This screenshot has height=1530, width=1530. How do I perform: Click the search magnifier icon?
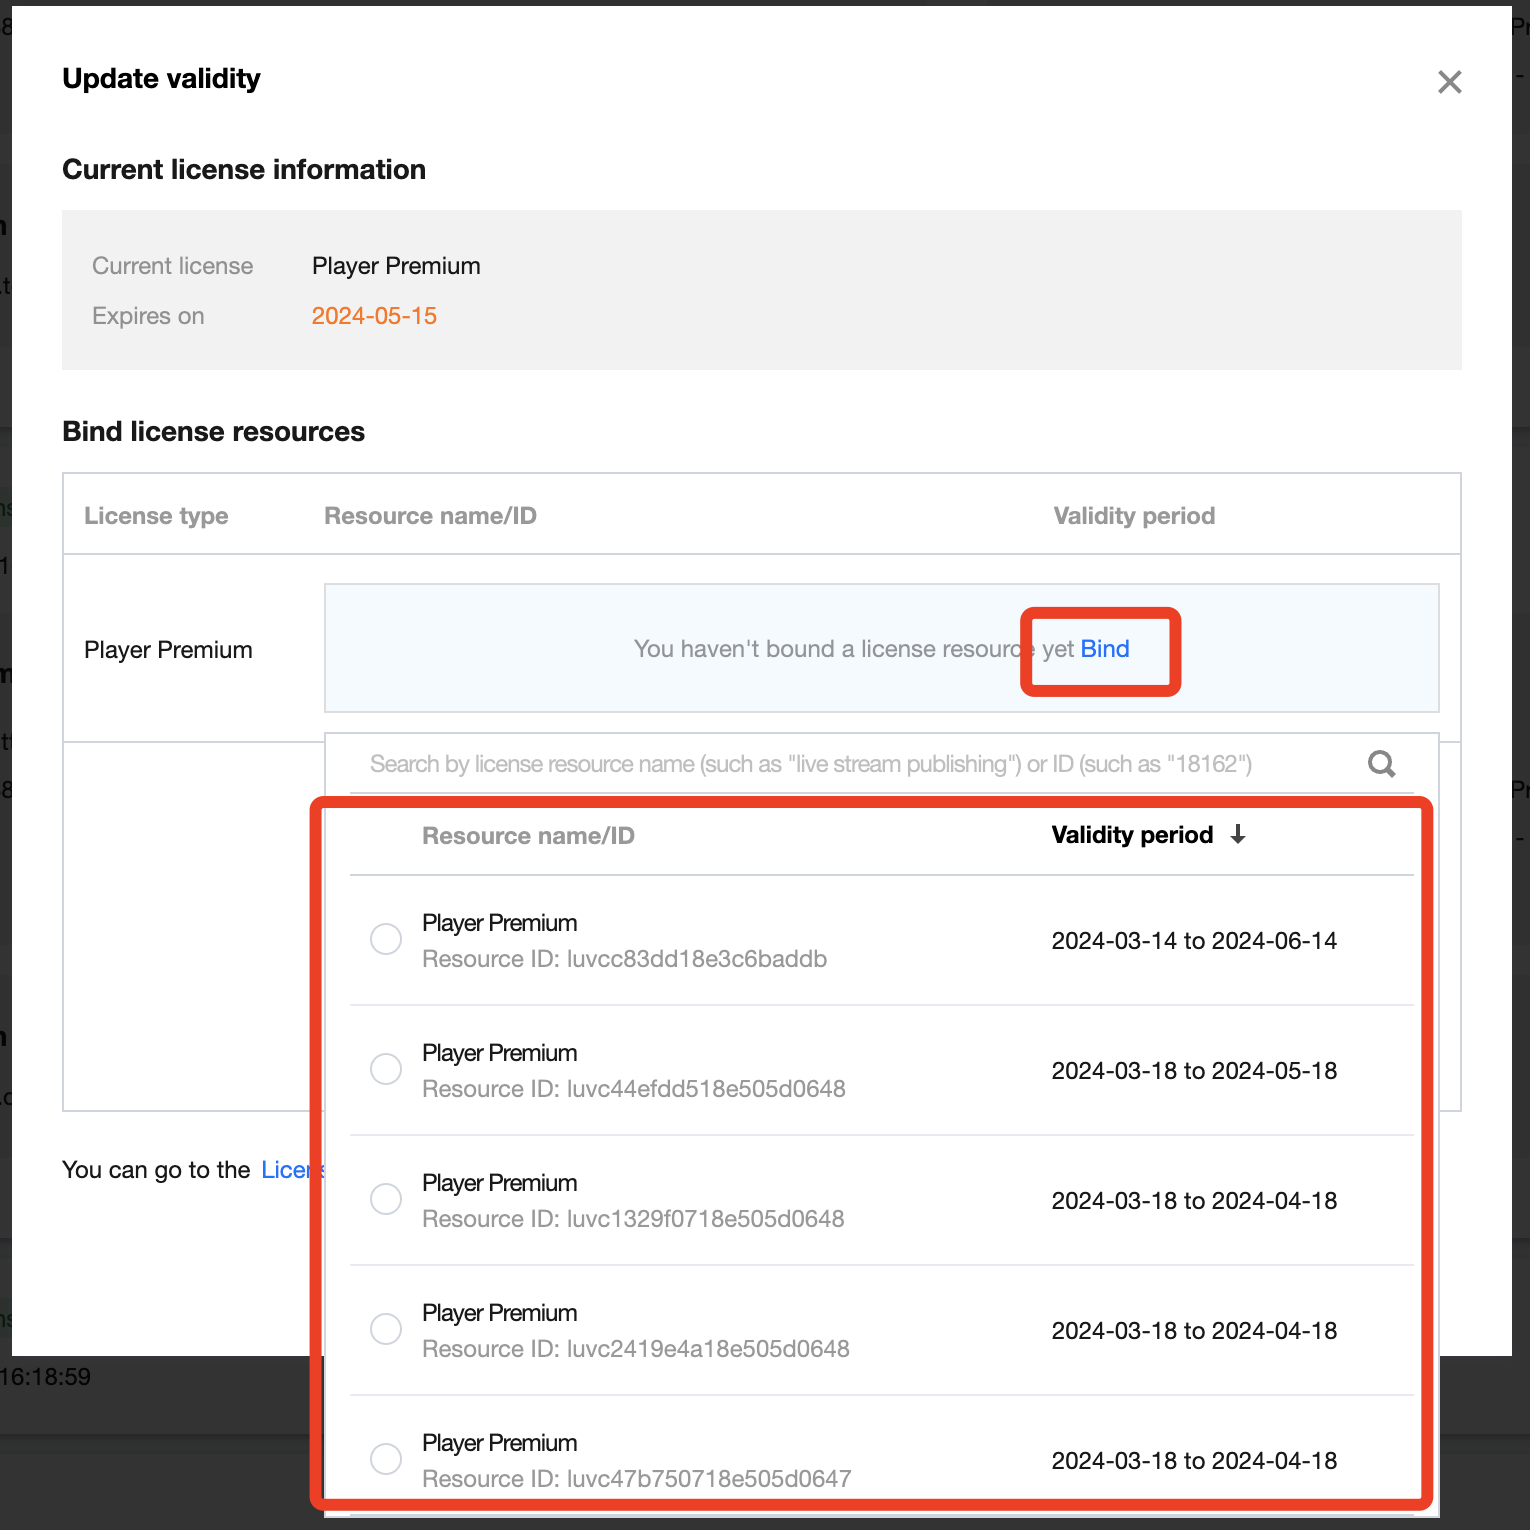pyautogui.click(x=1381, y=764)
